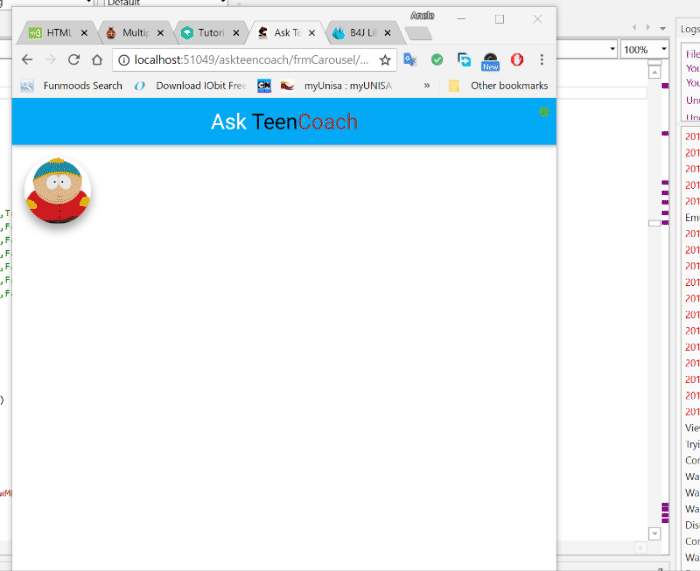Open the blue screen-share extension icon

464,59
